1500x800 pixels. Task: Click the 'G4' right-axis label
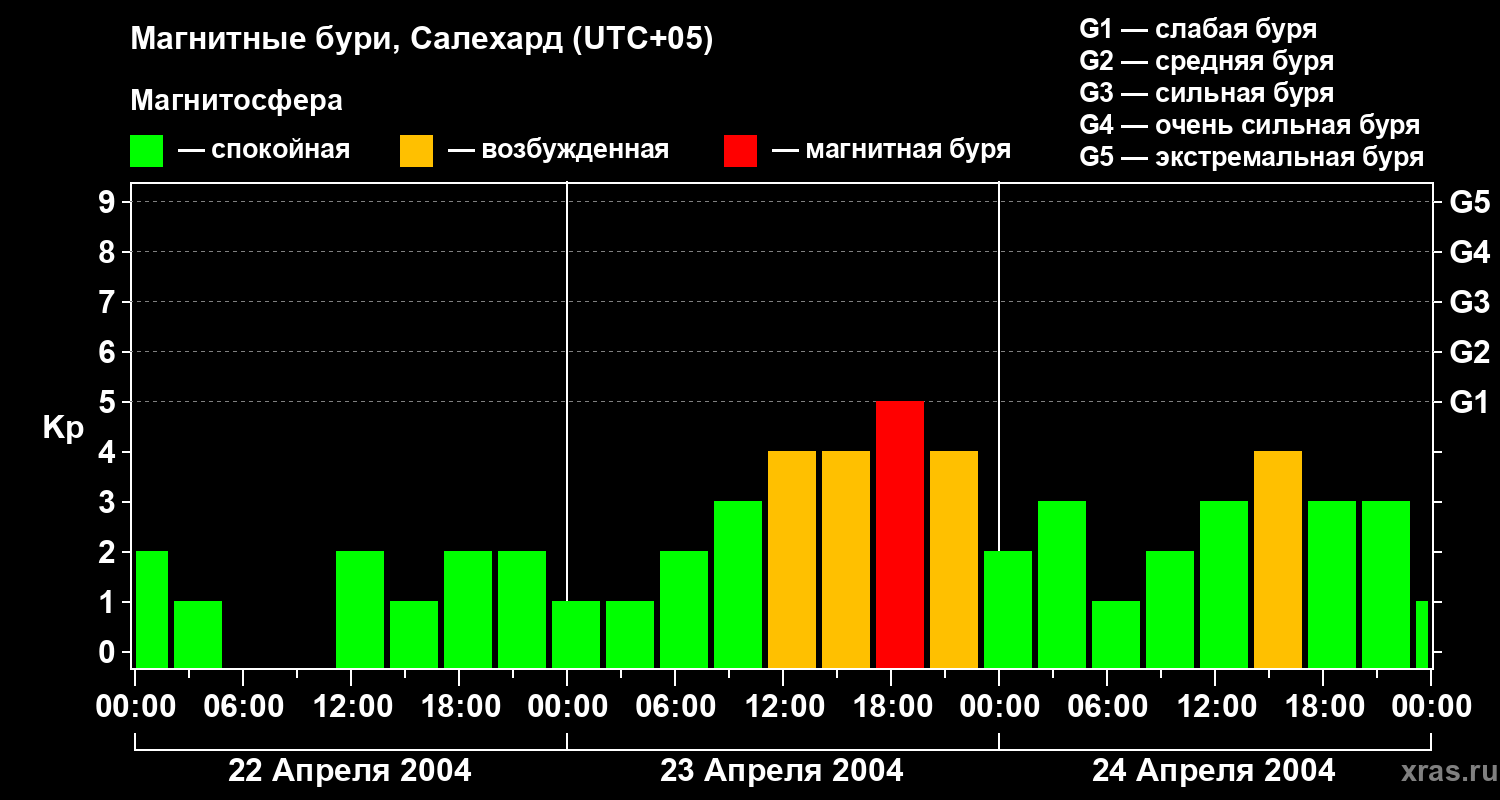[x=1469, y=253]
